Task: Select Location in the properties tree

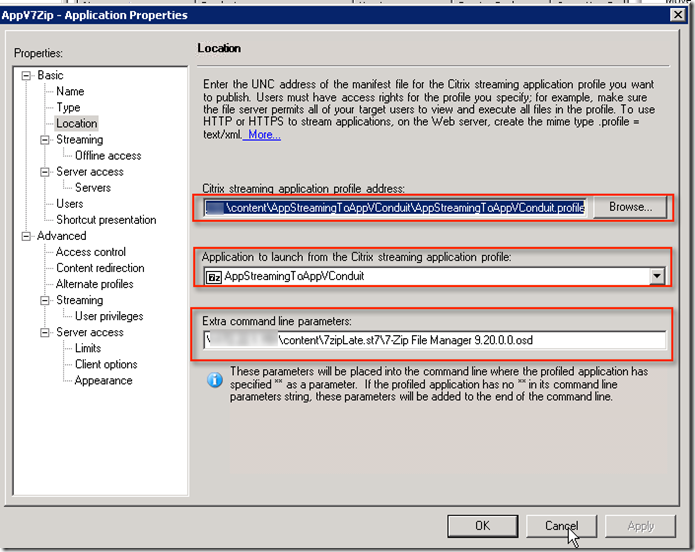Action: [76, 123]
